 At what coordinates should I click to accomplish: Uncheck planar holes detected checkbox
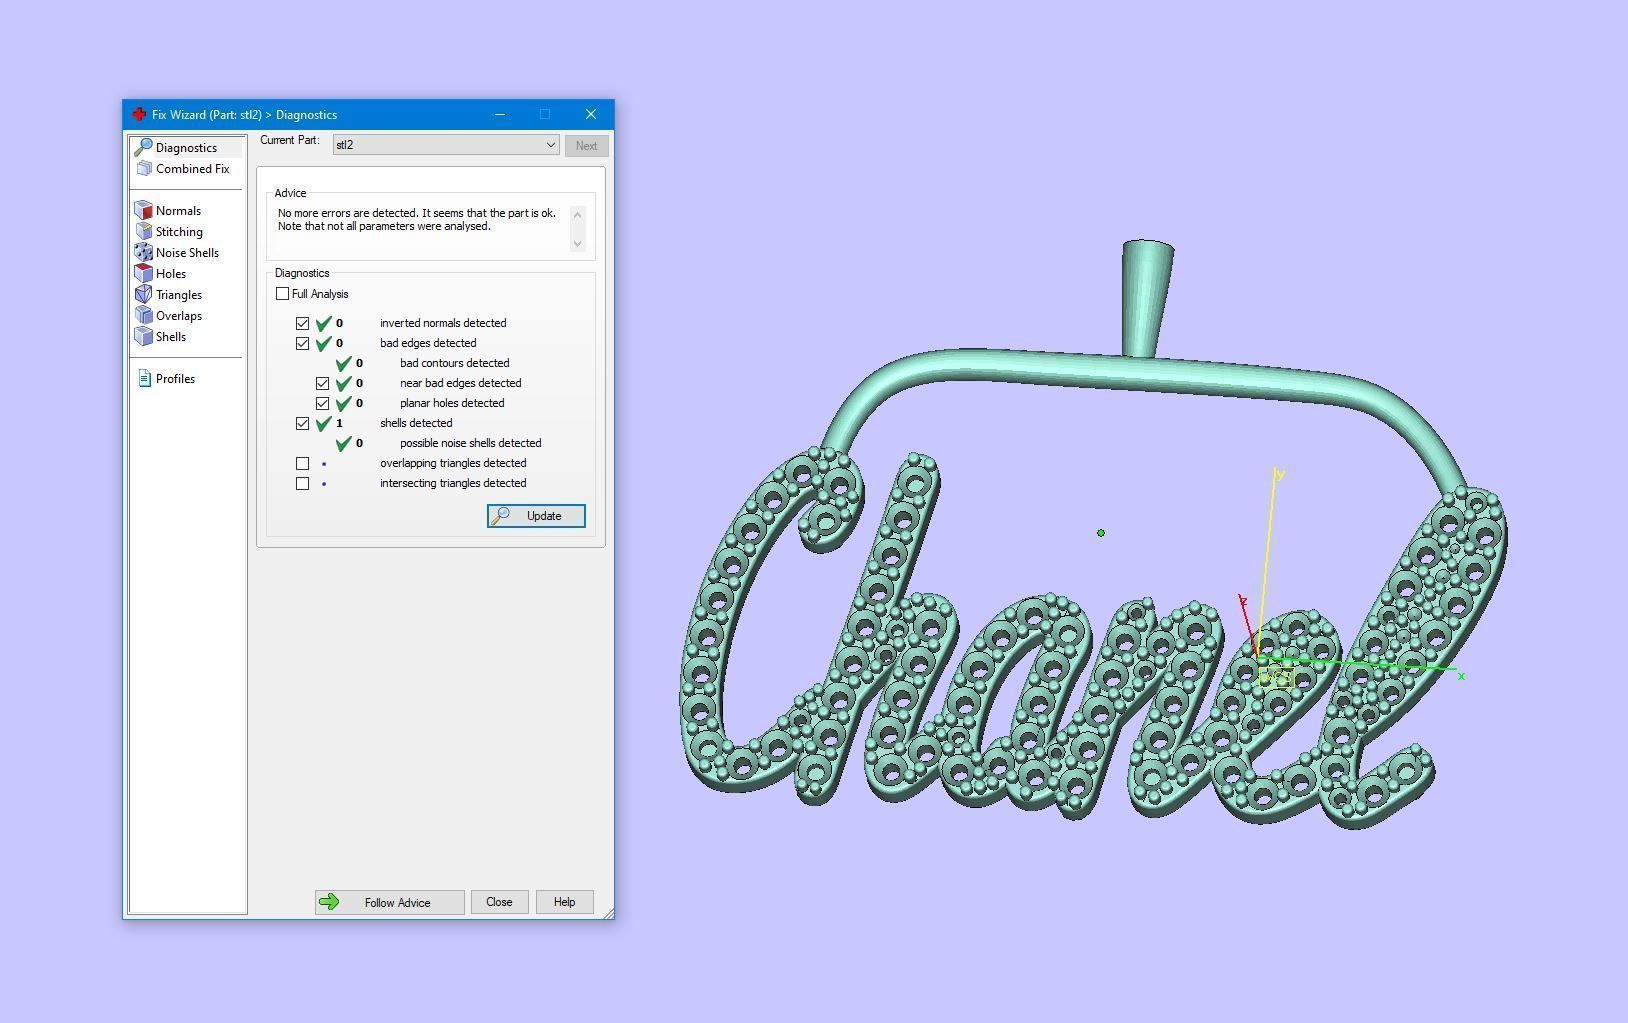(x=323, y=404)
